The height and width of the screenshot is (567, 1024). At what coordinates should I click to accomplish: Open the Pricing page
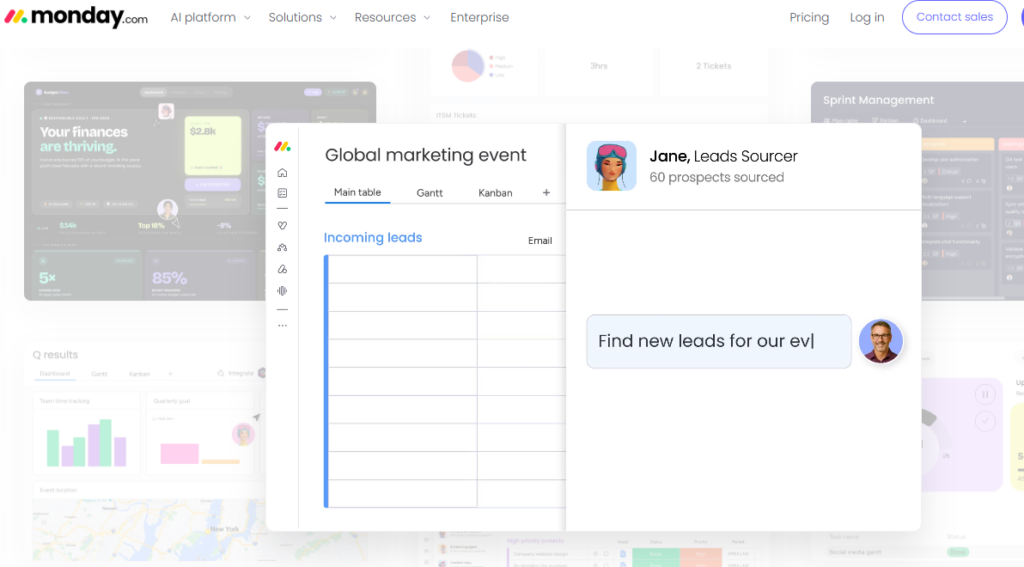coord(809,18)
